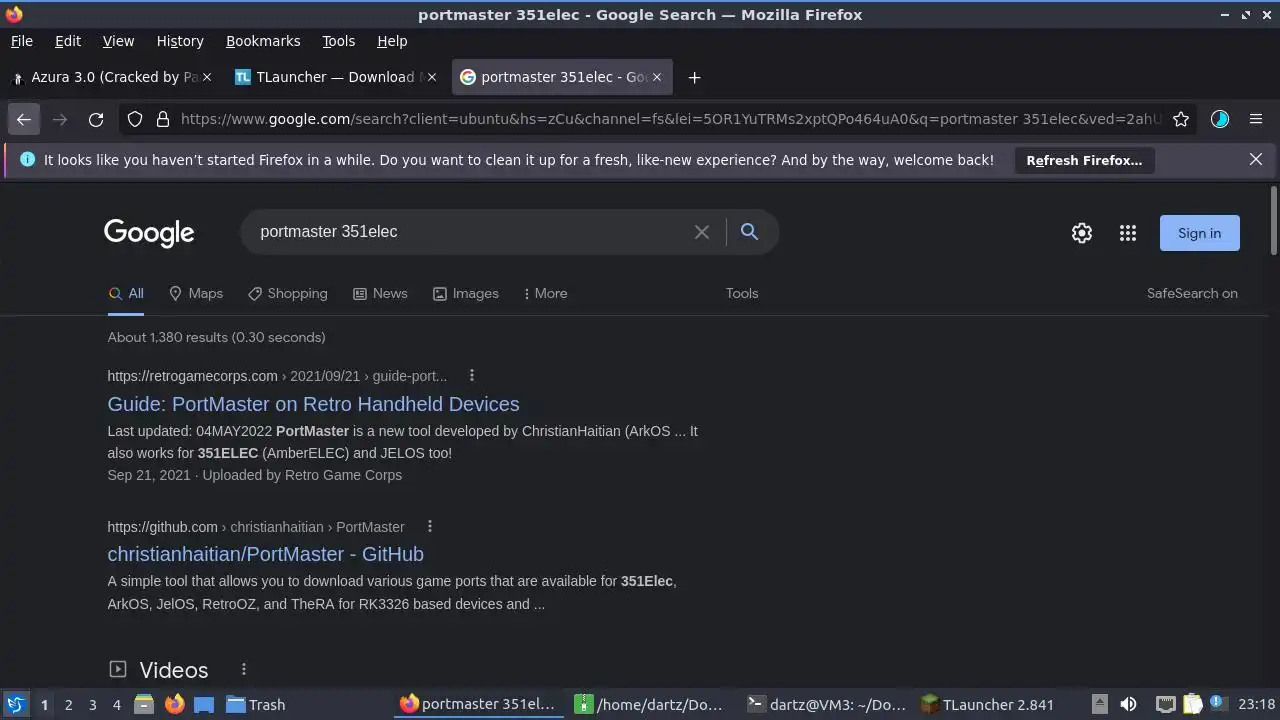Expand the More search filters dropdown
1280x720 pixels.
[545, 293]
